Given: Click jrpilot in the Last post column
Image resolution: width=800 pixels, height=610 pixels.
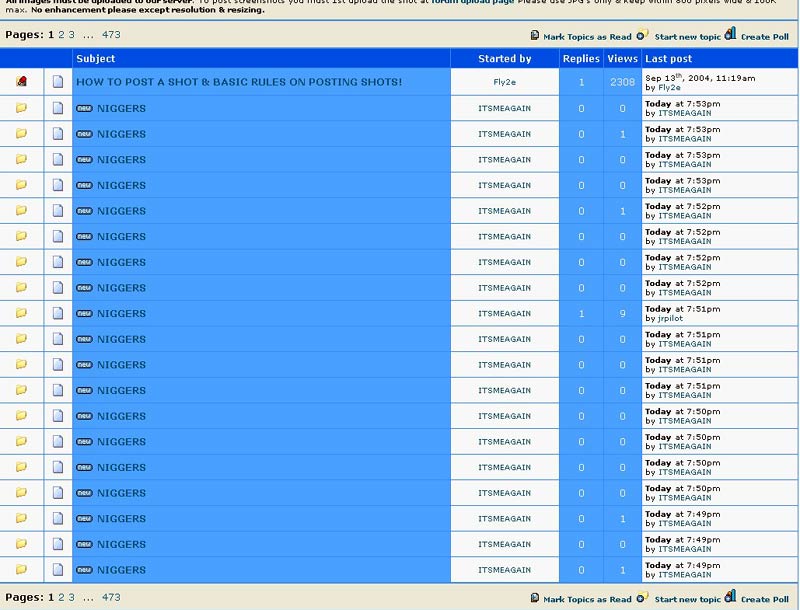Looking at the screenshot, I should click(672, 318).
